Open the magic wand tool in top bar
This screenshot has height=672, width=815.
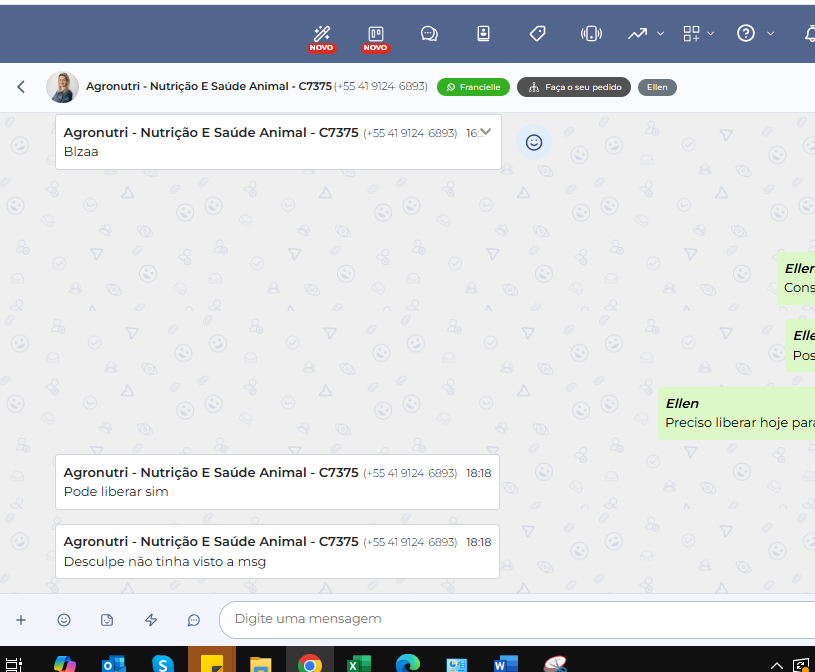click(x=321, y=33)
